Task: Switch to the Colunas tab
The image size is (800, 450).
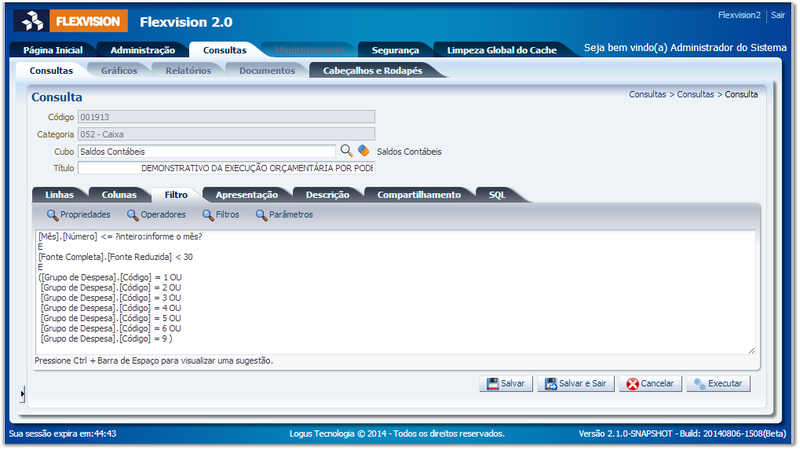Action: (119, 195)
